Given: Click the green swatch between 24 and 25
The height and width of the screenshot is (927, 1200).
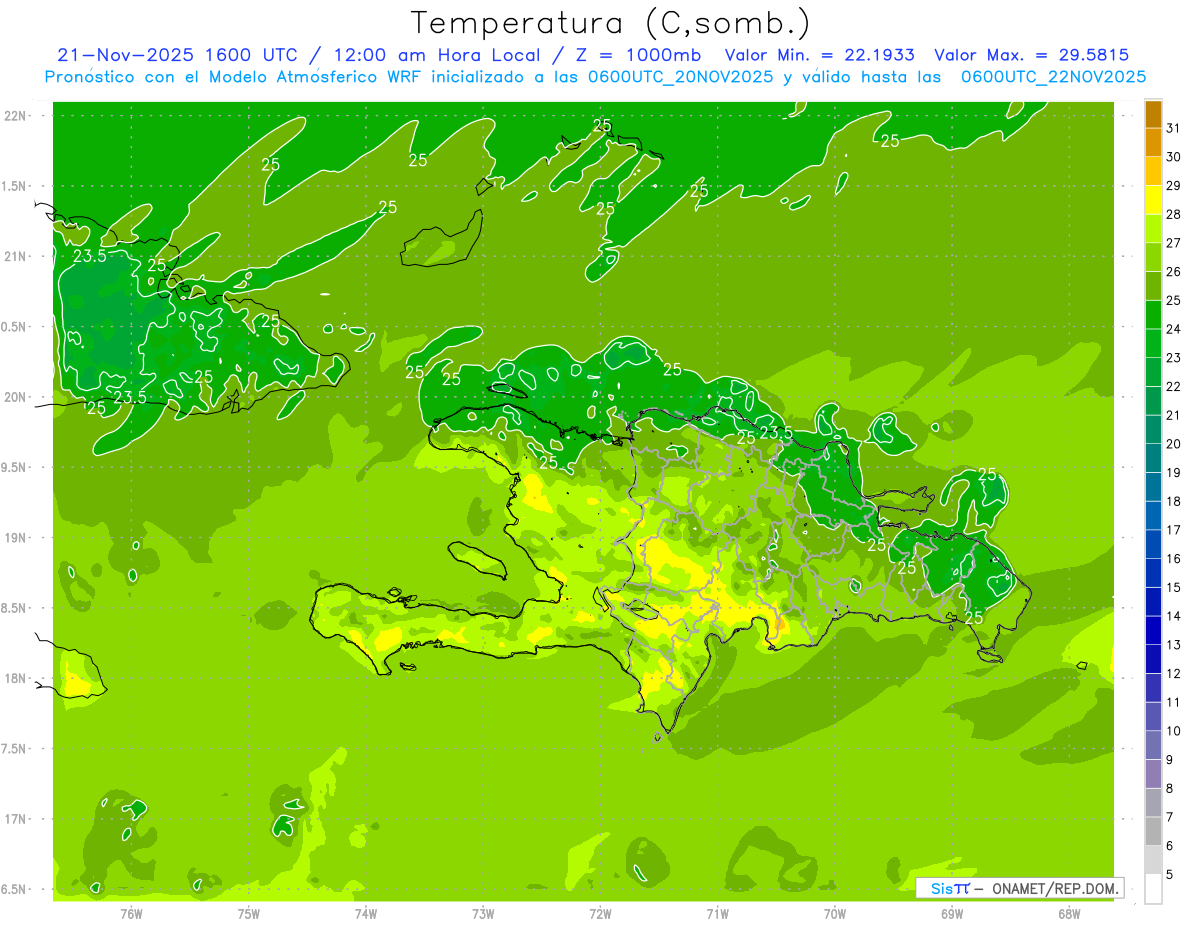Looking at the screenshot, I should (x=1153, y=315).
